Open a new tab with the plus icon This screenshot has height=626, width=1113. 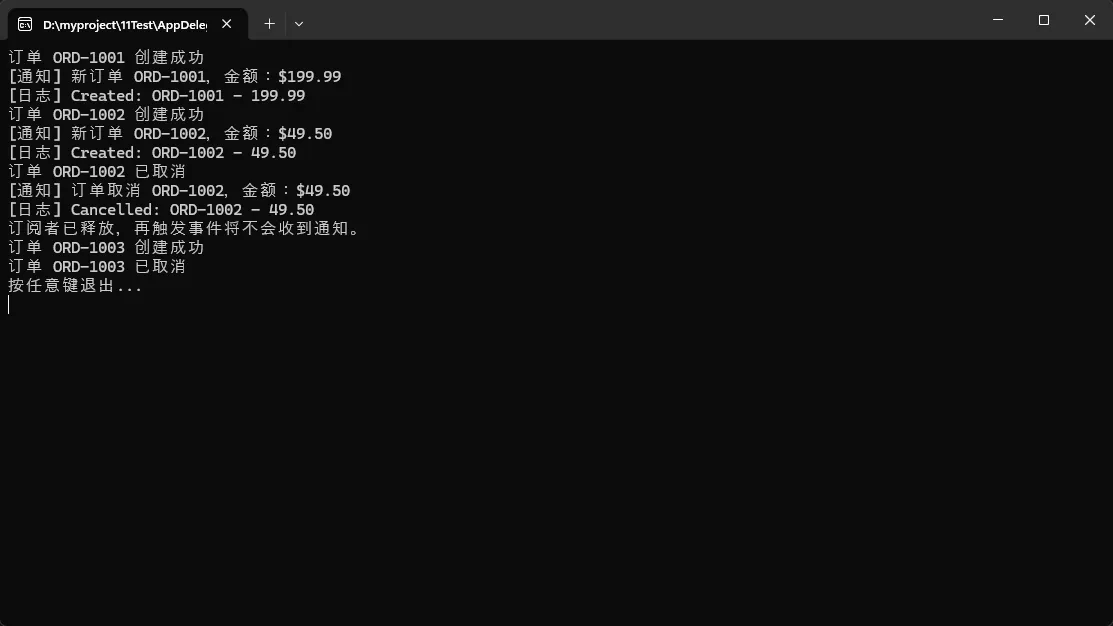point(269,24)
